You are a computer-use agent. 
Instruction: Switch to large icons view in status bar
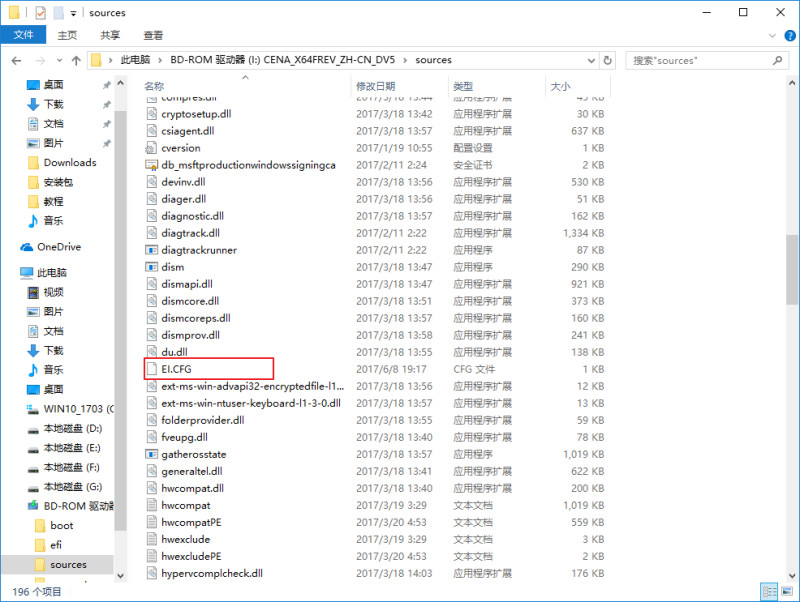(x=788, y=592)
